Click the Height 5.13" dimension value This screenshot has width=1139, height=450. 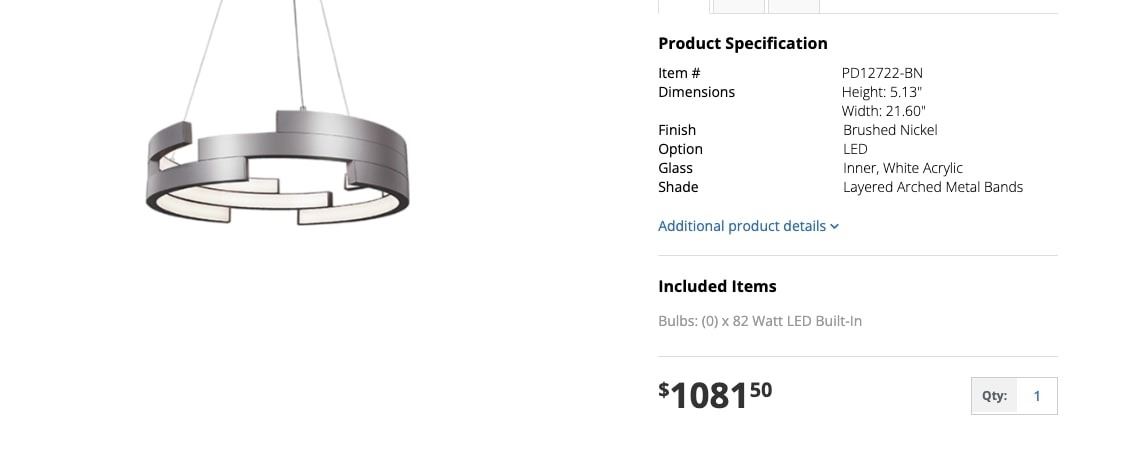pos(882,92)
